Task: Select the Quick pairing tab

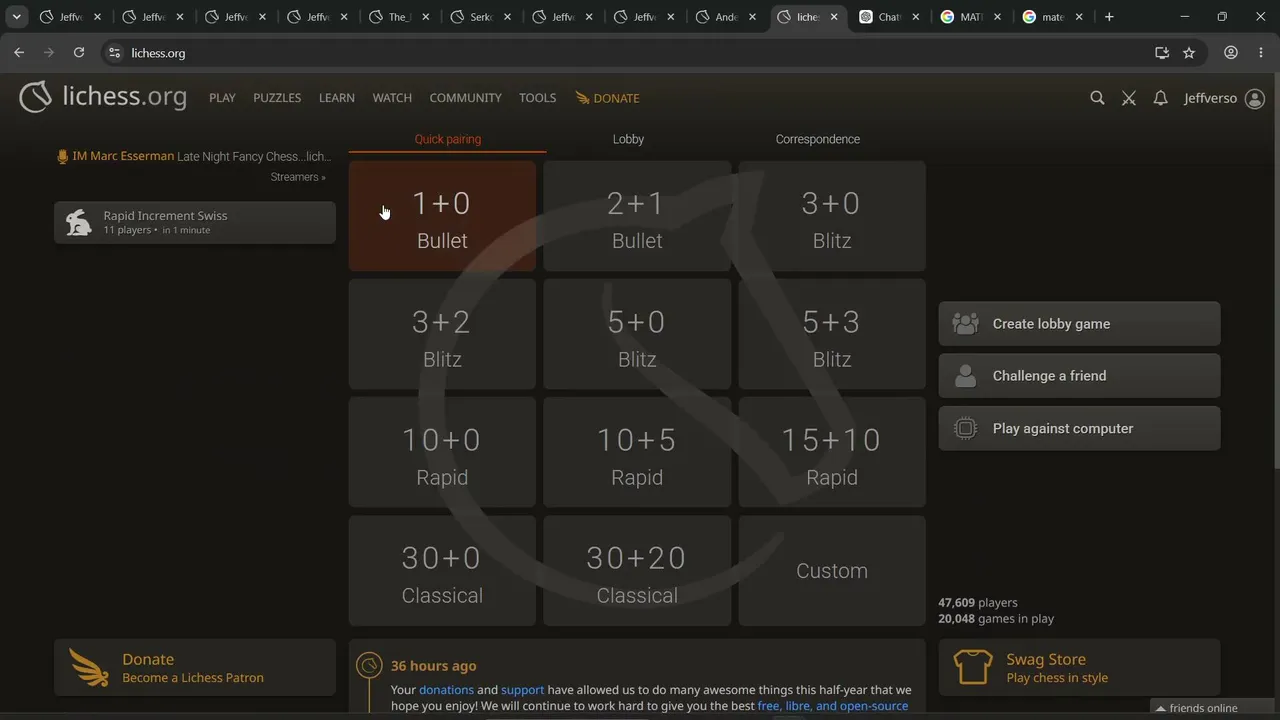Action: [x=448, y=139]
